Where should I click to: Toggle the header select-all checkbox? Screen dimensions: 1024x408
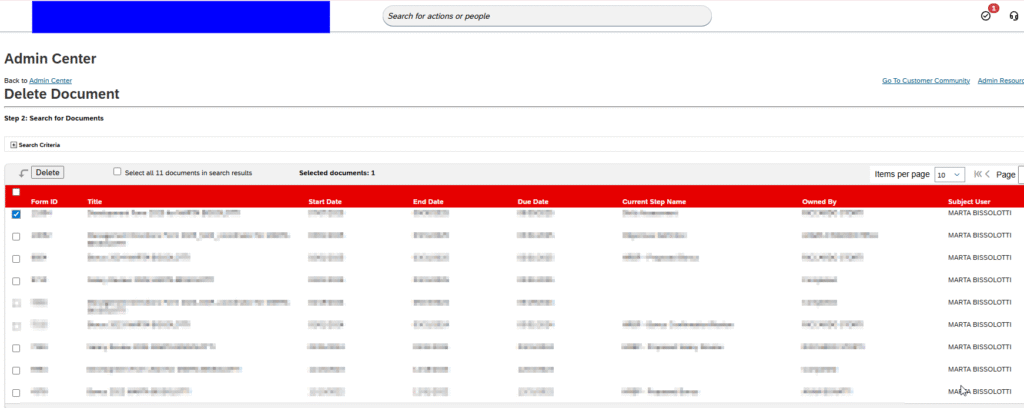(15, 191)
